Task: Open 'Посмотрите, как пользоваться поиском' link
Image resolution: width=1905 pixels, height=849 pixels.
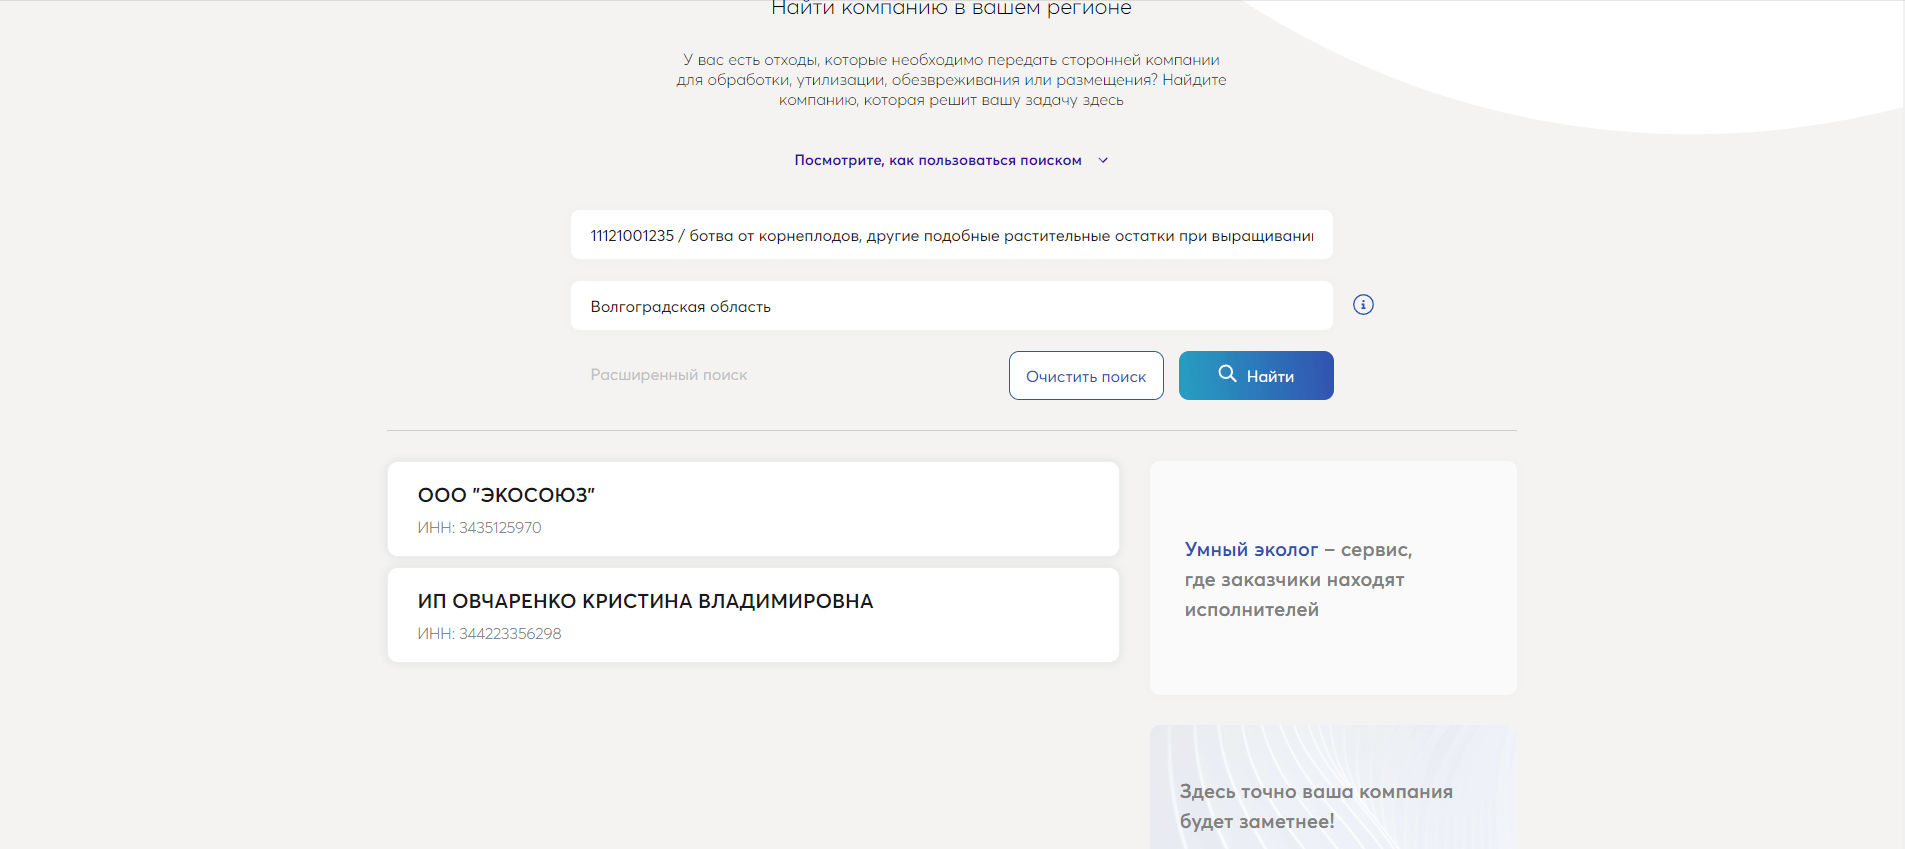Action: pyautogui.click(x=938, y=160)
